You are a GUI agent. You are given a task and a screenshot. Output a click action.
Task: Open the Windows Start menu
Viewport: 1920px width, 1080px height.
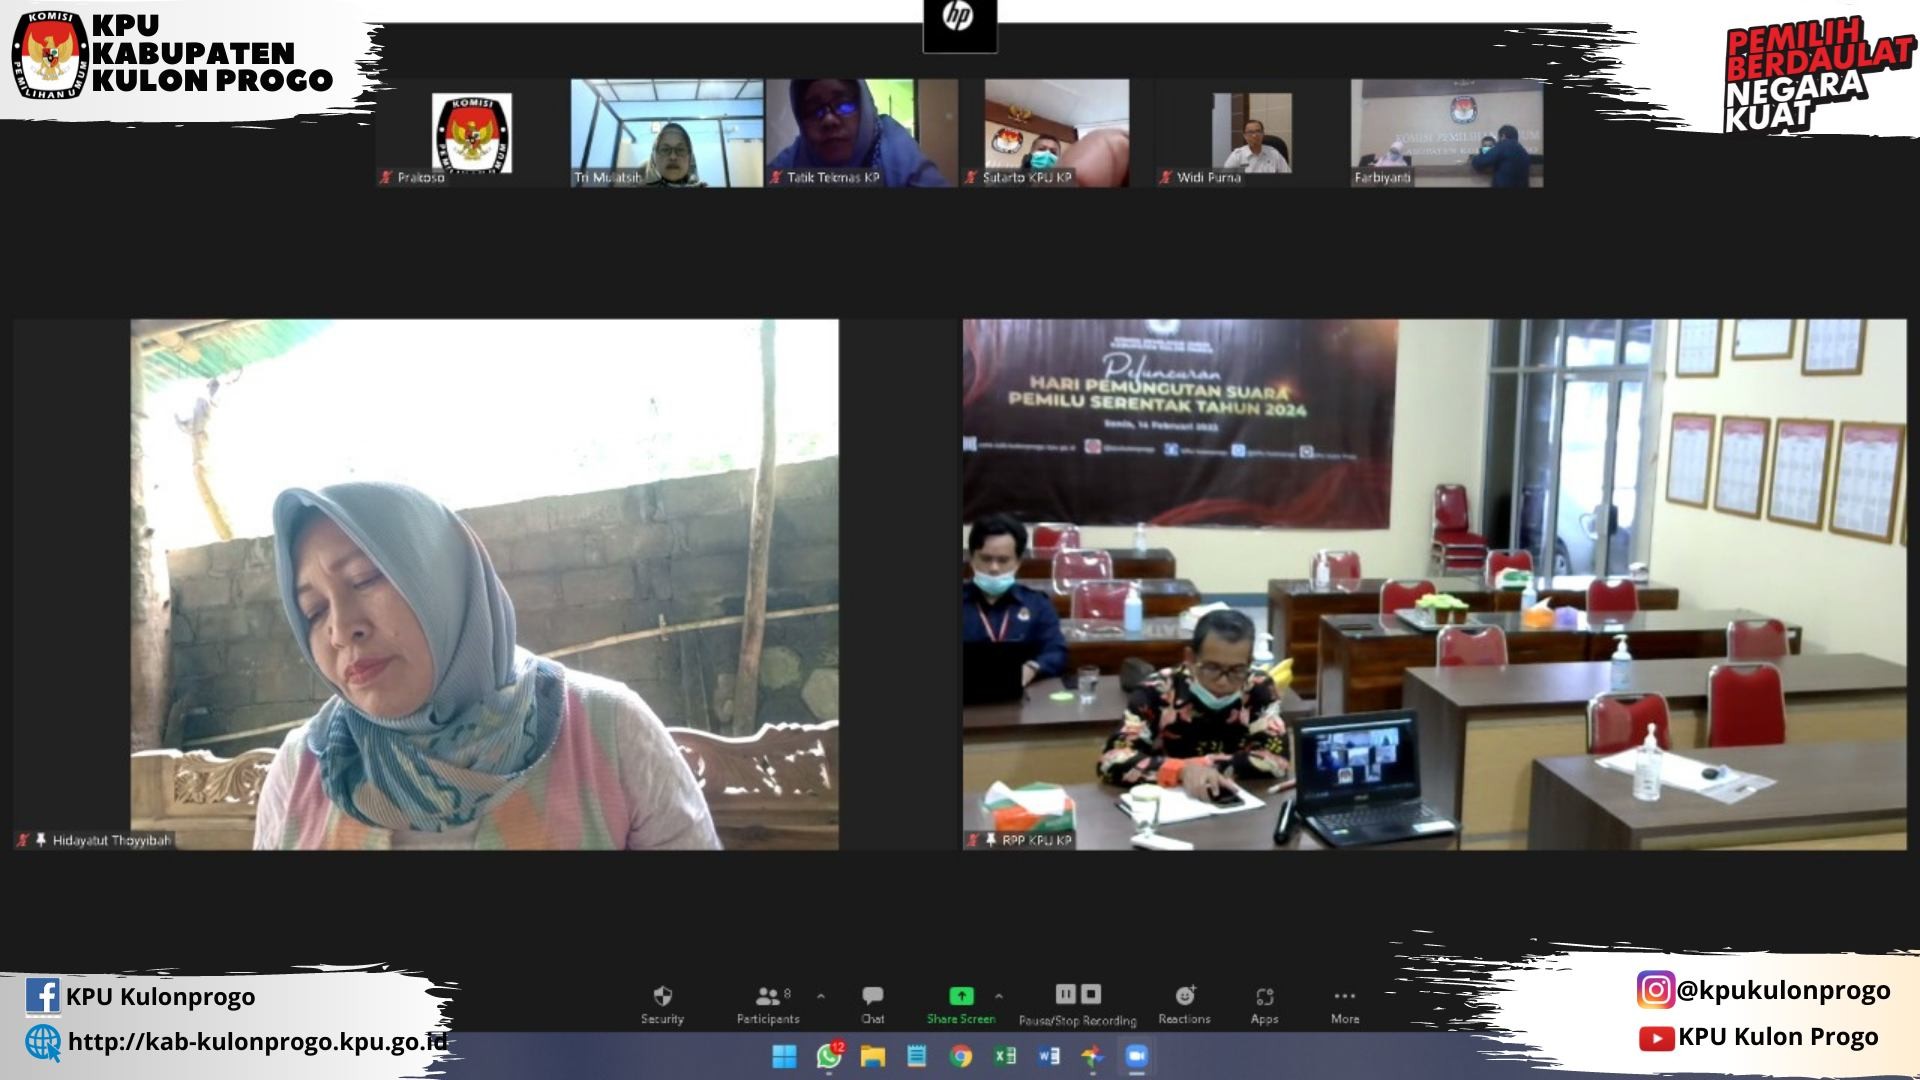pos(785,1056)
